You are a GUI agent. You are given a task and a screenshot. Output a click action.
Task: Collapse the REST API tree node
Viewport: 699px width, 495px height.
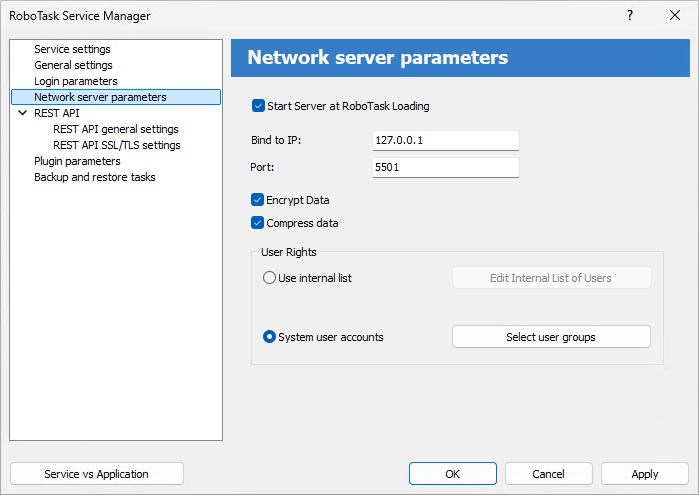point(22,113)
